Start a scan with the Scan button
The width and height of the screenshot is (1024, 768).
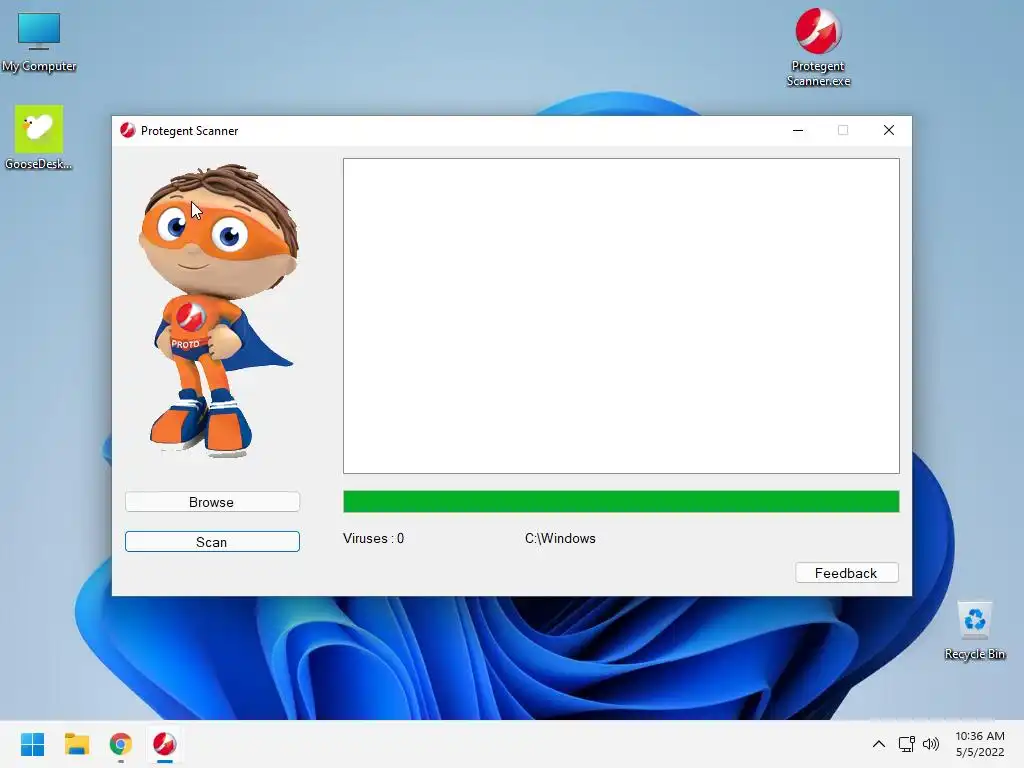(212, 541)
